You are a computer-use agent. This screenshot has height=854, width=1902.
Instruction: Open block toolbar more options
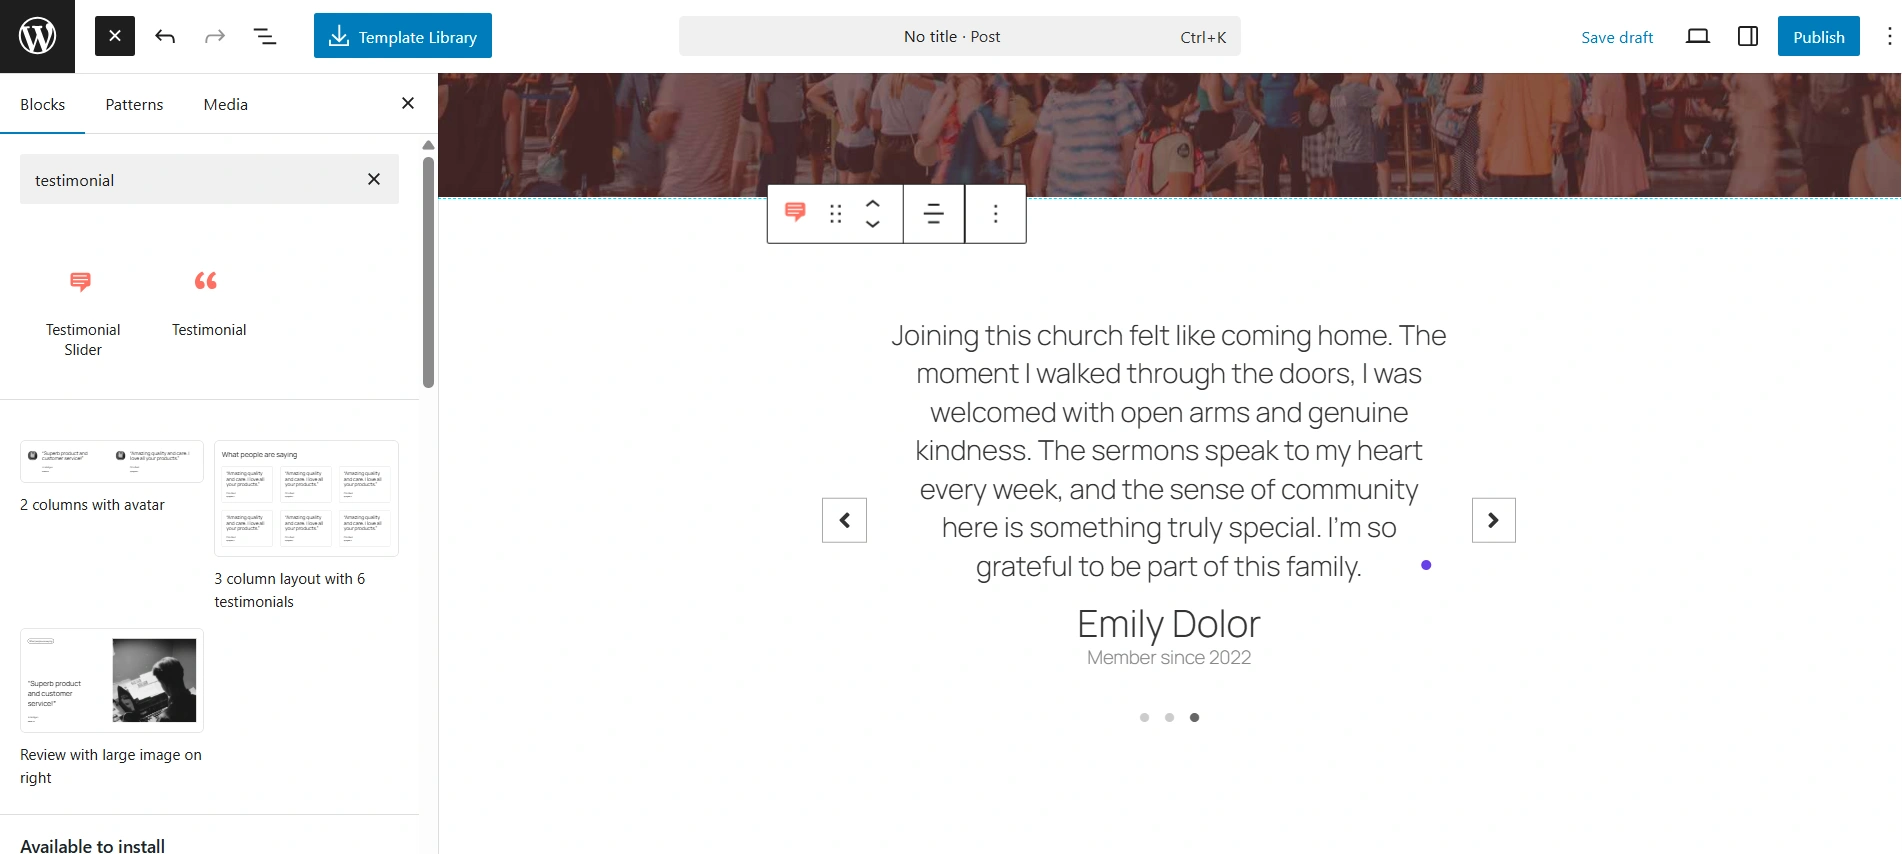(x=996, y=213)
